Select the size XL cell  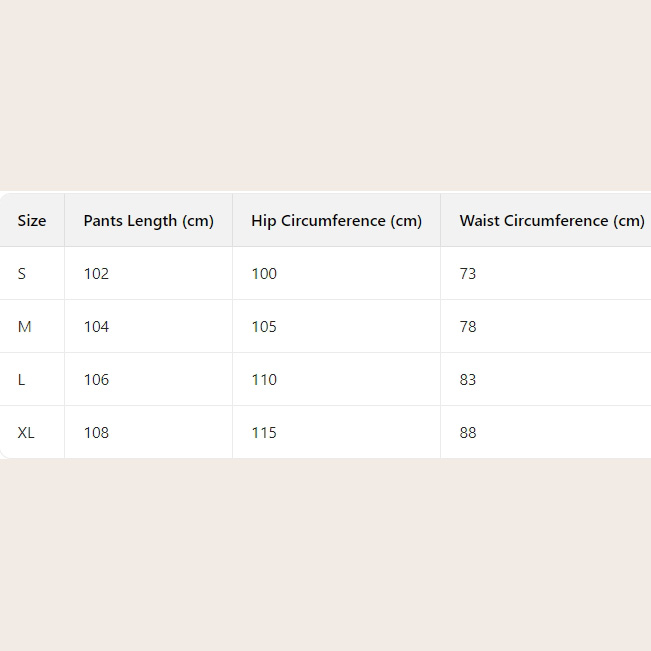26,433
